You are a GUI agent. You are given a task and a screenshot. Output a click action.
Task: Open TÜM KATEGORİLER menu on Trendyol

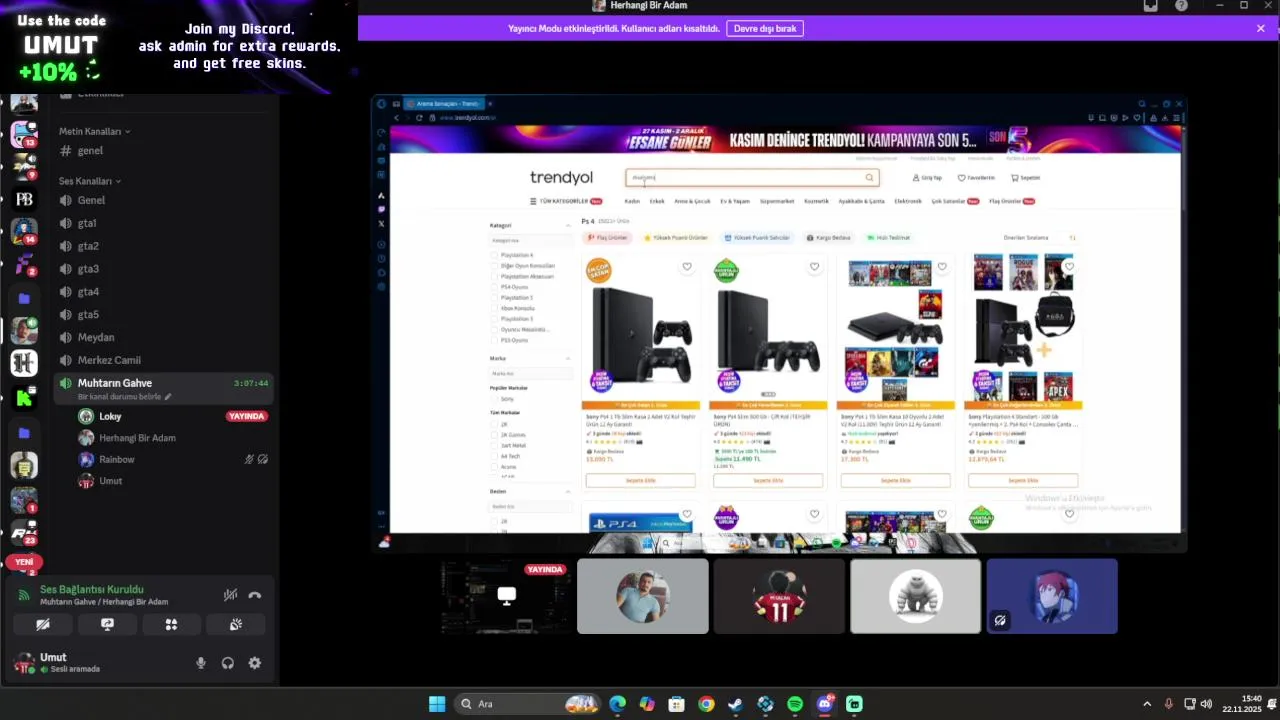pyautogui.click(x=566, y=201)
